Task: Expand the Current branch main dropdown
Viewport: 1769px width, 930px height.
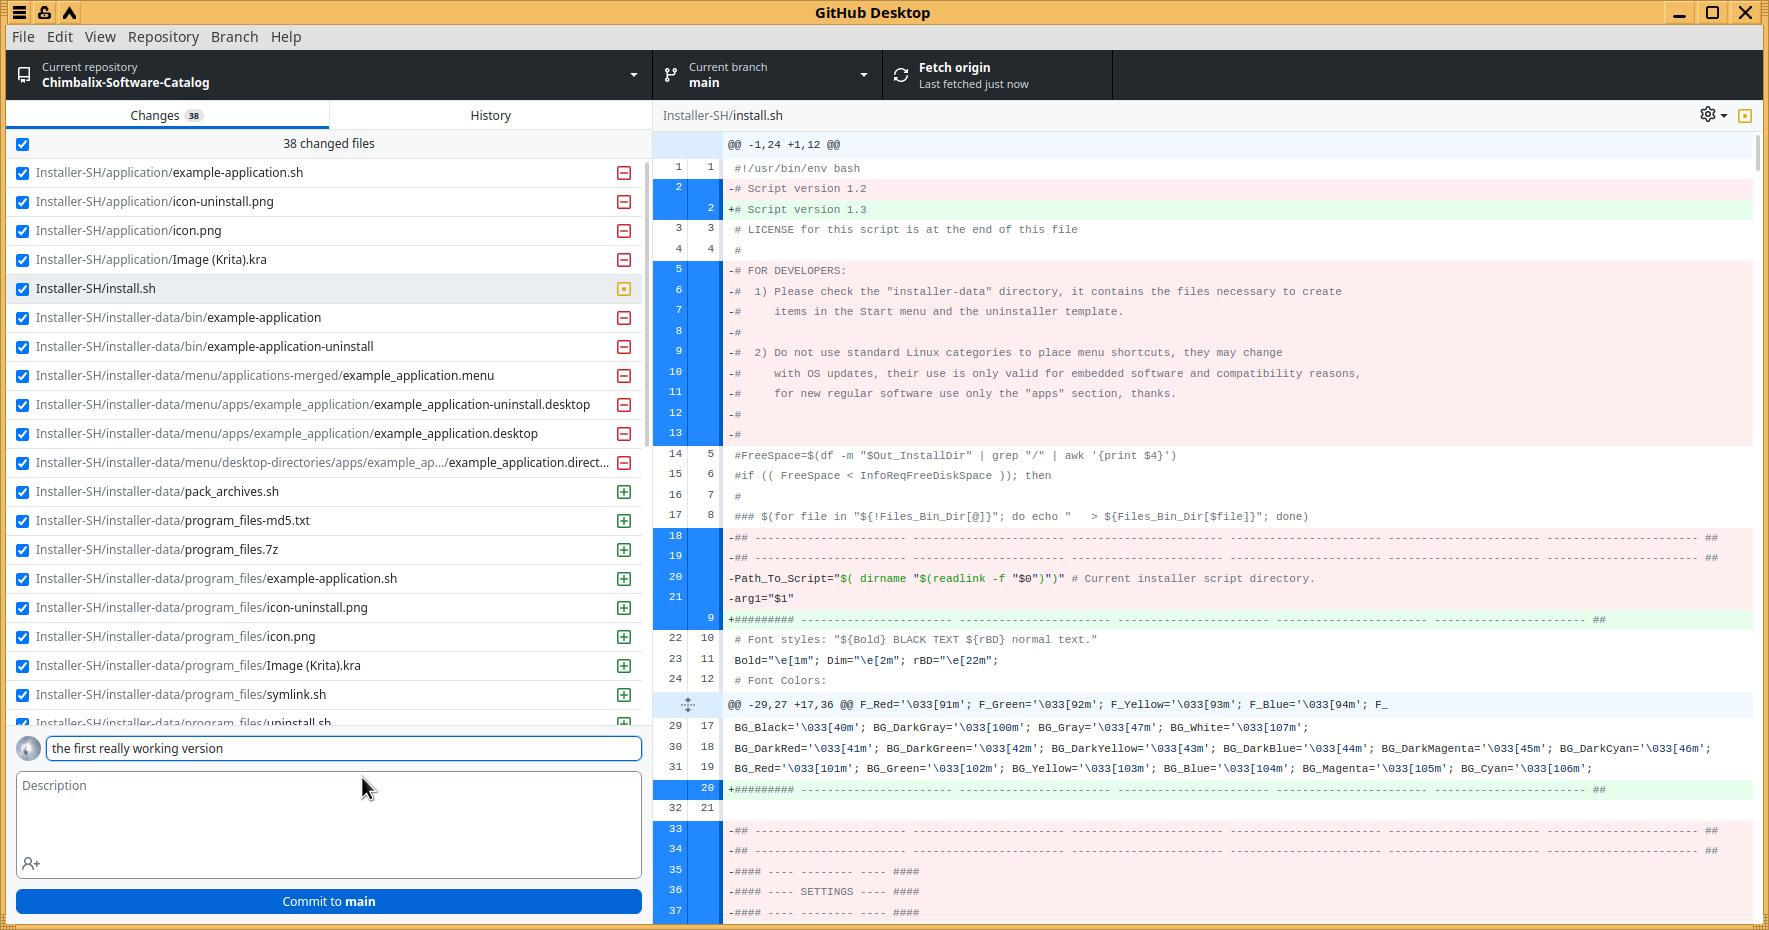Action: pos(767,75)
